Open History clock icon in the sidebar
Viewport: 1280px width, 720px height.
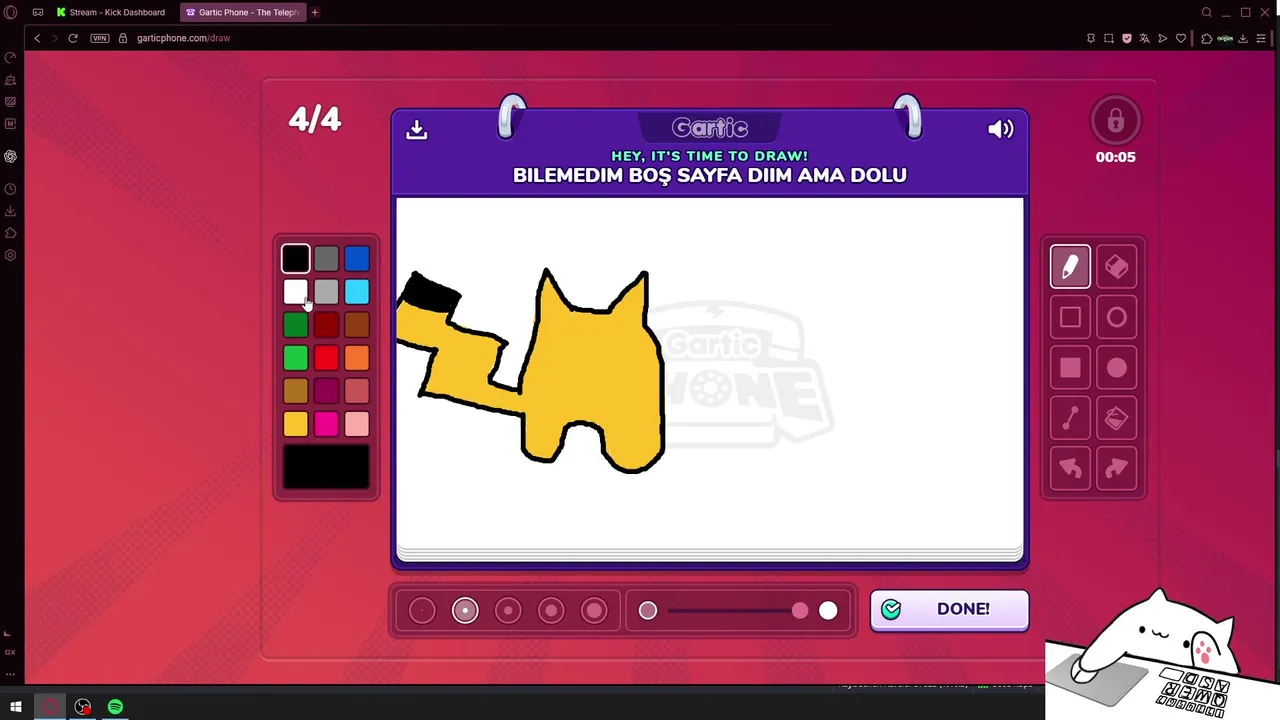tap(10, 189)
